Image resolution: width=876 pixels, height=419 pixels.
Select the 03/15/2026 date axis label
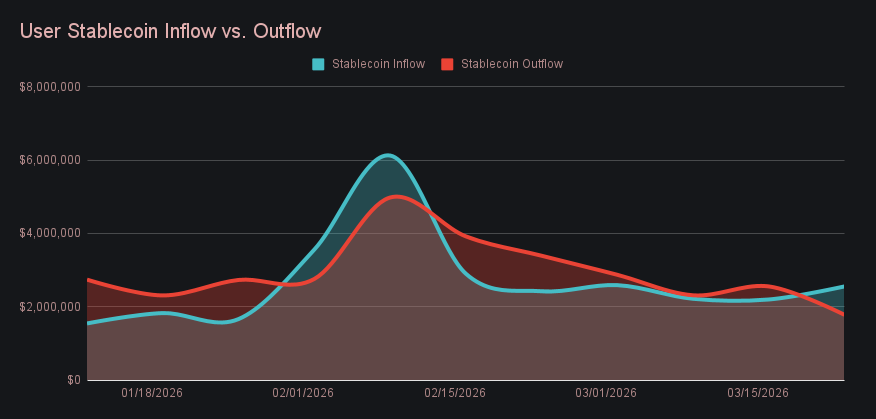coord(758,393)
